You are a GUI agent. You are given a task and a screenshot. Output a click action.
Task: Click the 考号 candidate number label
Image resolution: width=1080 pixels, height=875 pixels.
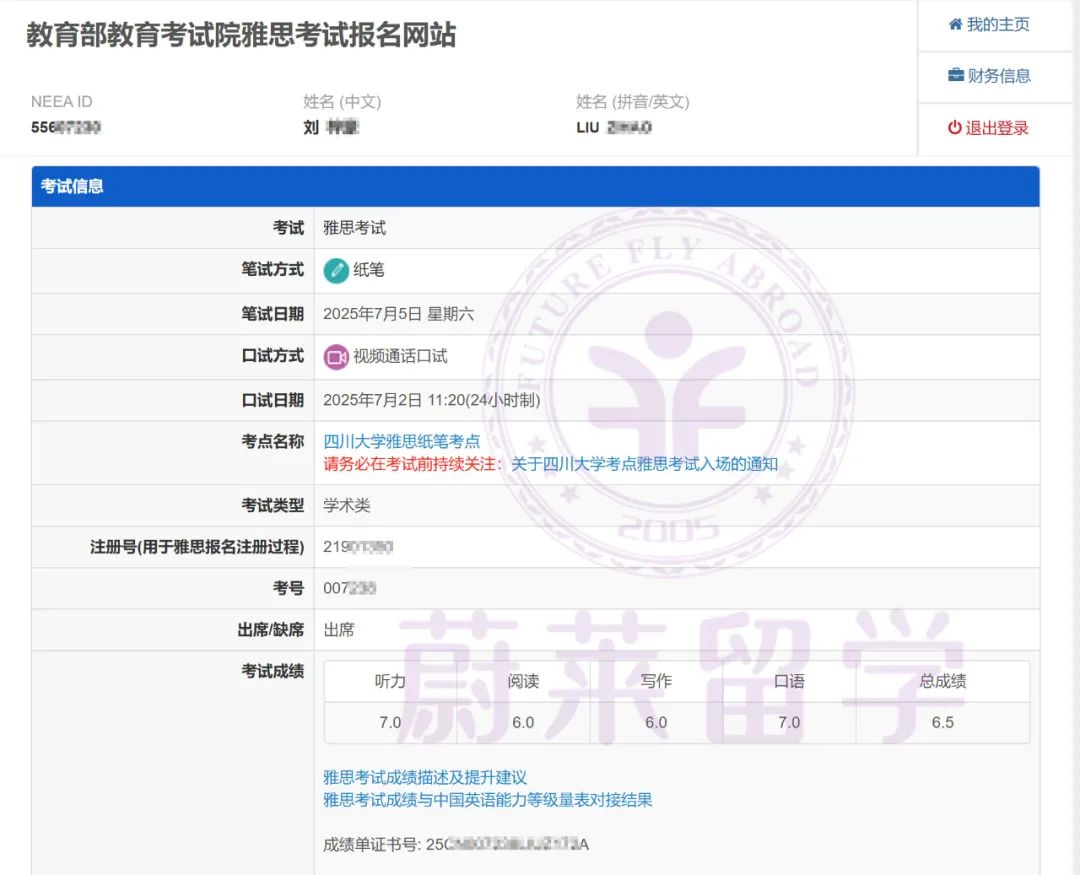click(288, 588)
